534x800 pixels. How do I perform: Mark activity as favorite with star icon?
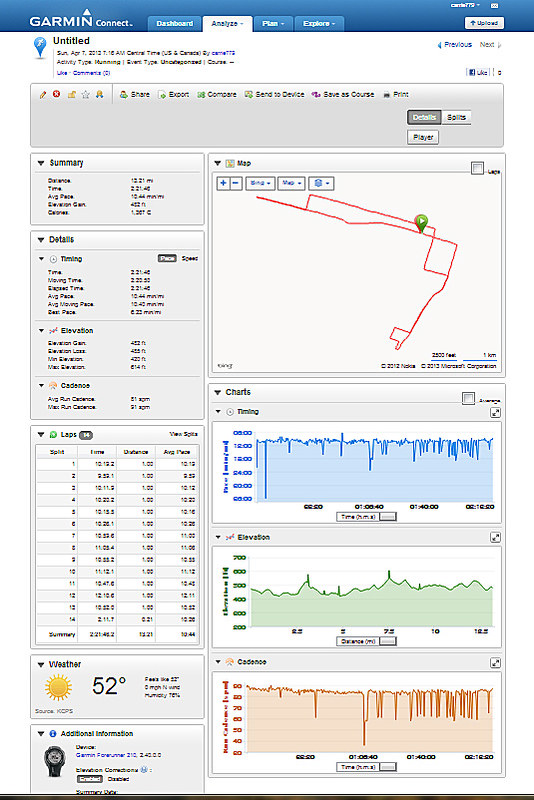coord(86,94)
